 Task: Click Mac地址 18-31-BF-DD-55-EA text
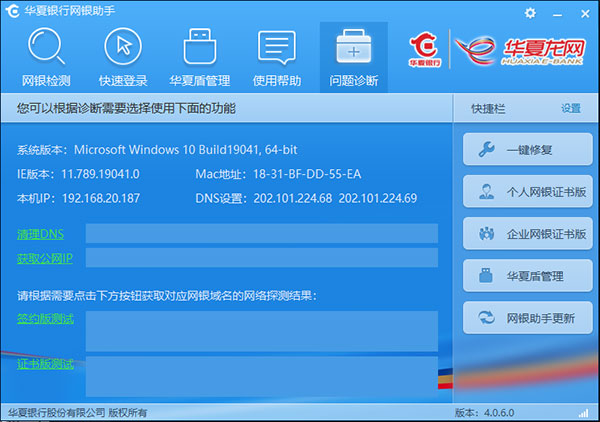[278, 174]
